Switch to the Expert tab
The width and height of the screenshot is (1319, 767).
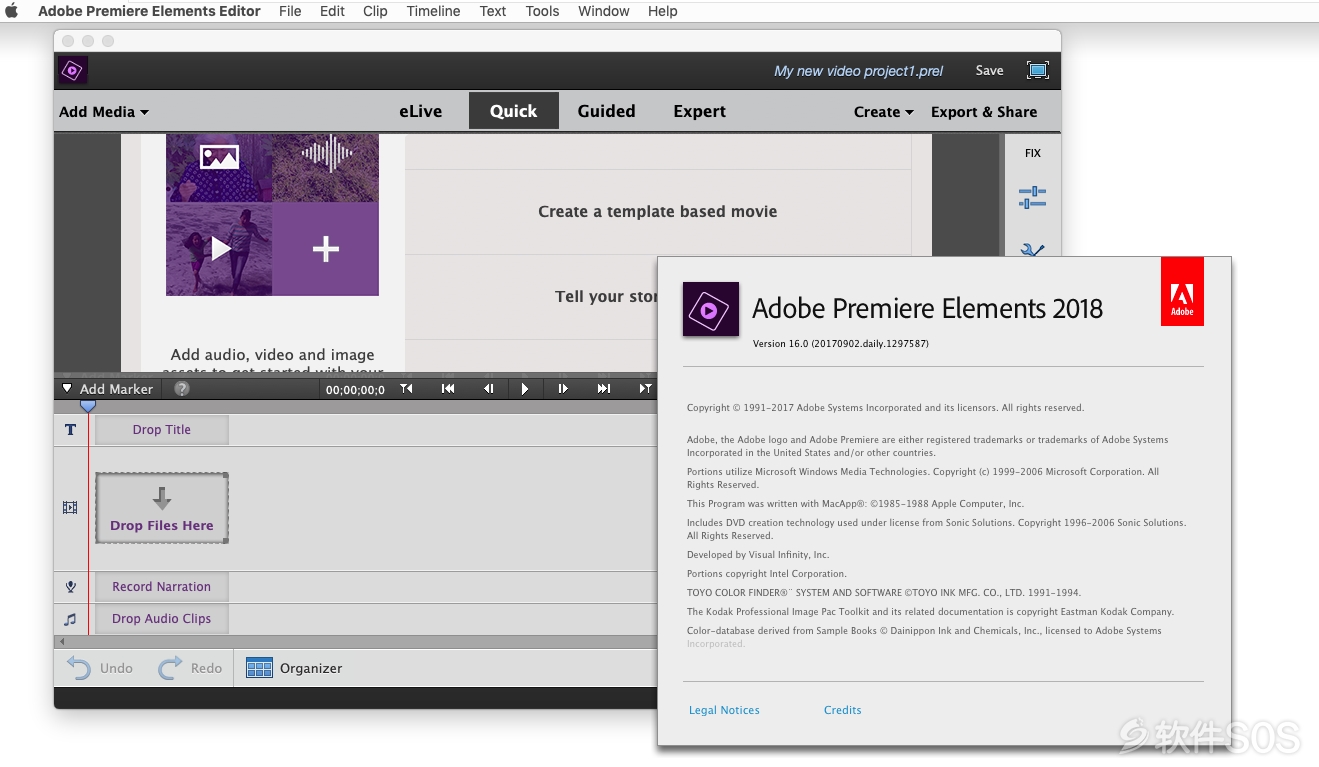click(x=699, y=111)
